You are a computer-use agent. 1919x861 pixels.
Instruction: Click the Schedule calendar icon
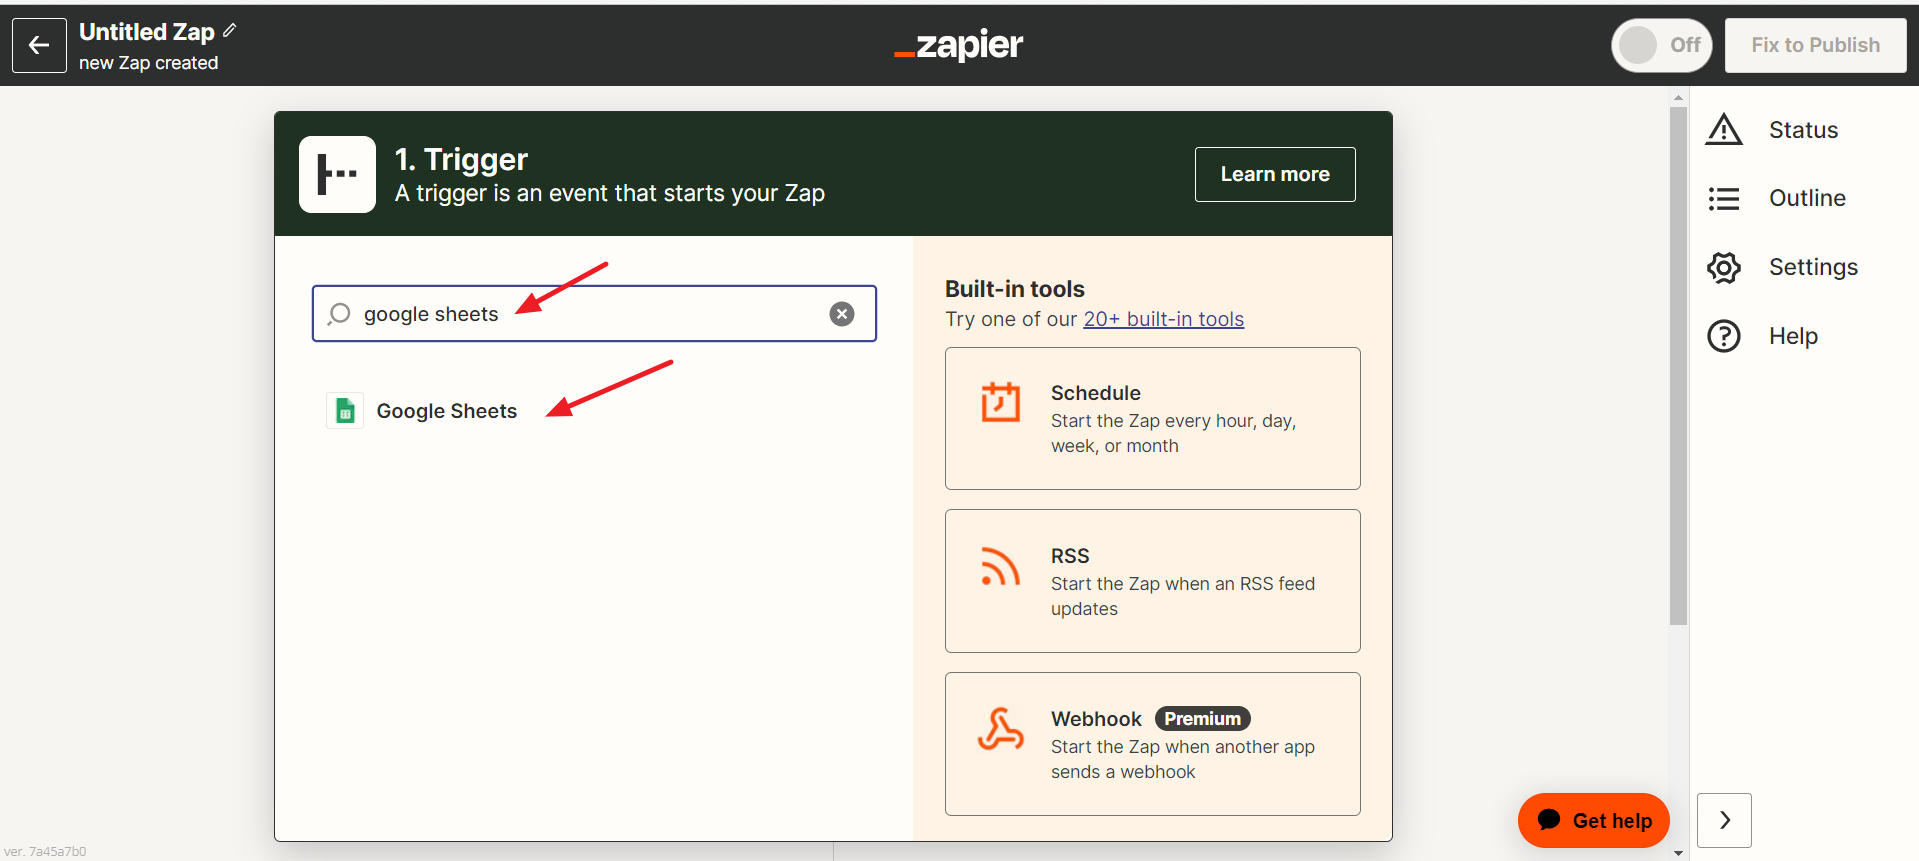1000,402
